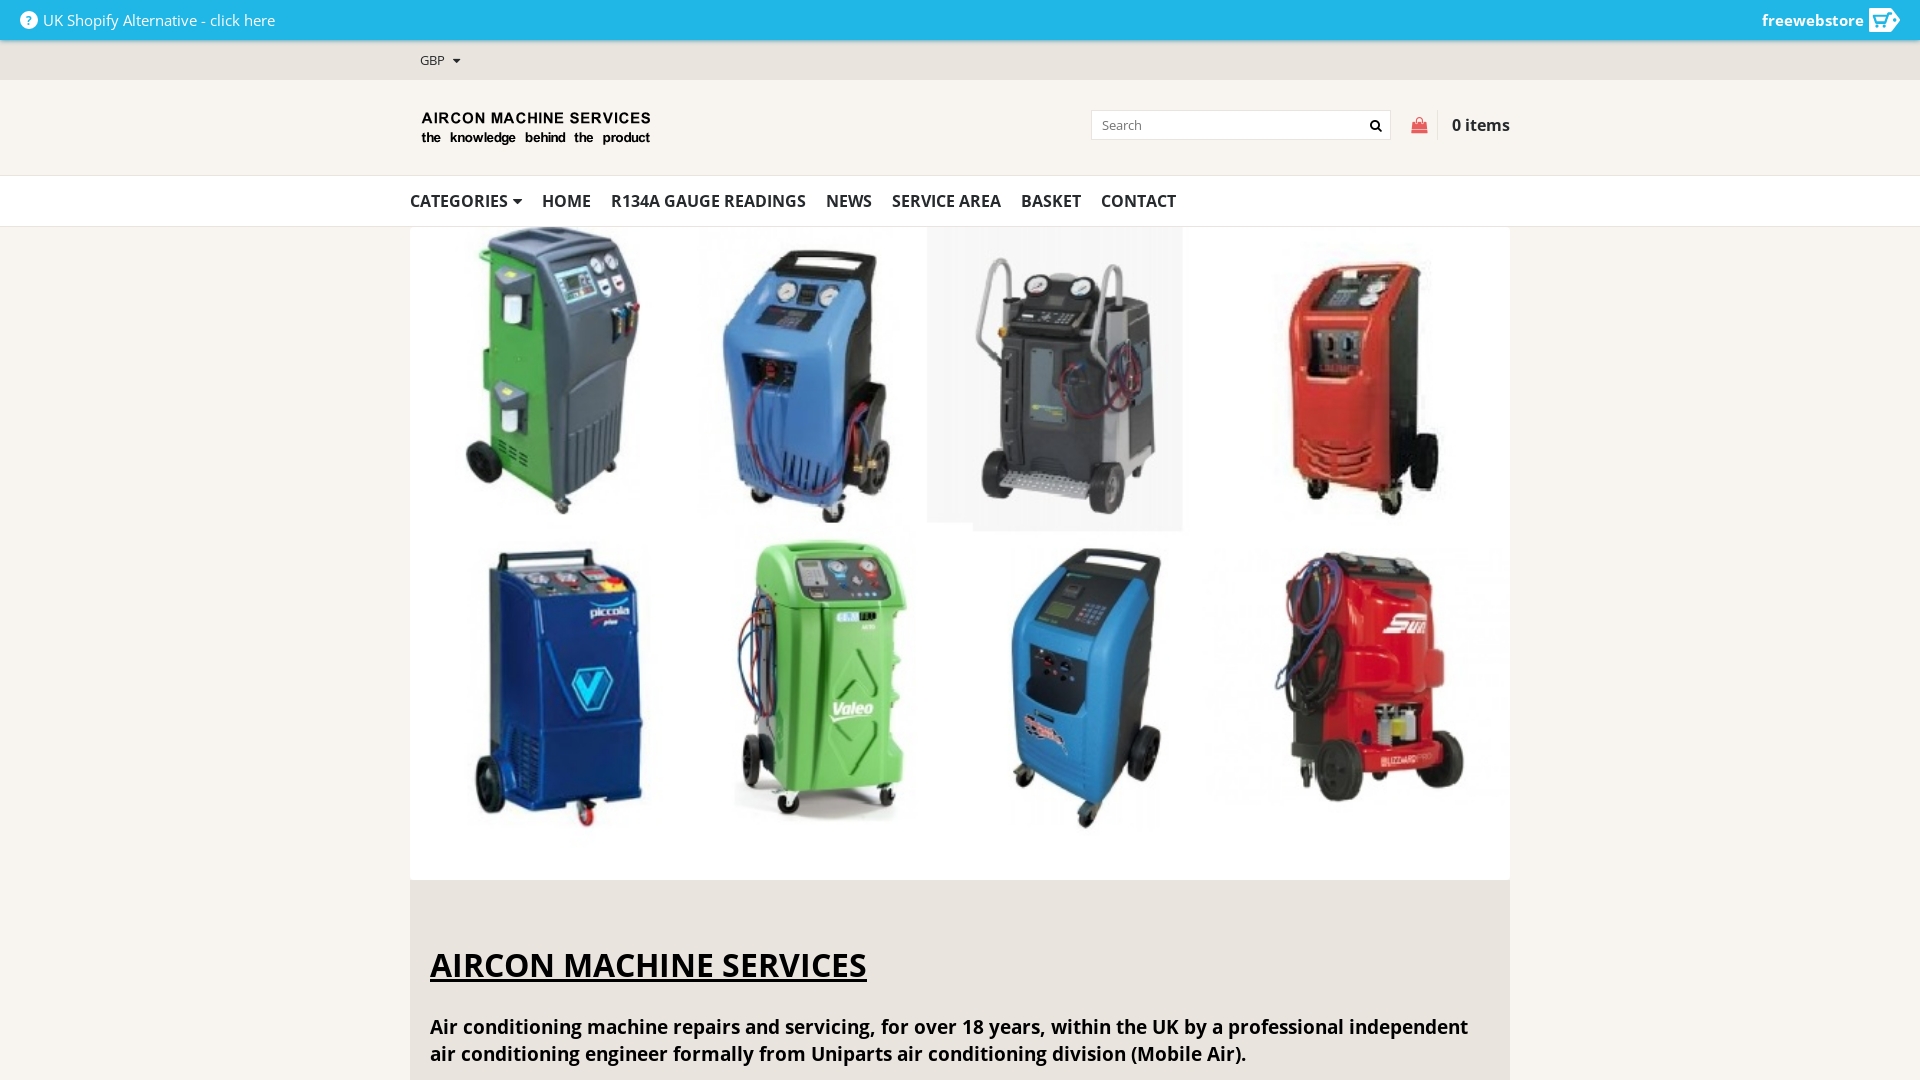The image size is (1920, 1080).
Task: Open the GBP currency dropdown
Action: (x=440, y=61)
